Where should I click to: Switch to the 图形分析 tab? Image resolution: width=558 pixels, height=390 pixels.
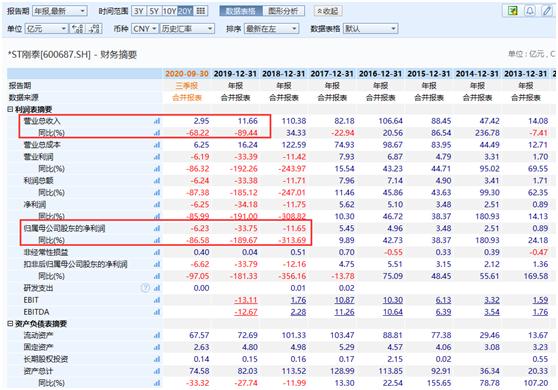(283, 11)
